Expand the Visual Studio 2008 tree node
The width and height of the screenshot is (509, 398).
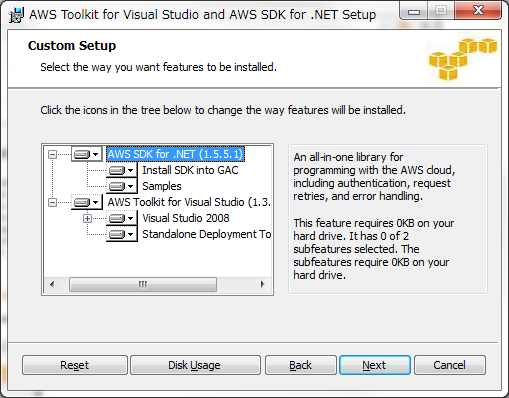[87, 218]
